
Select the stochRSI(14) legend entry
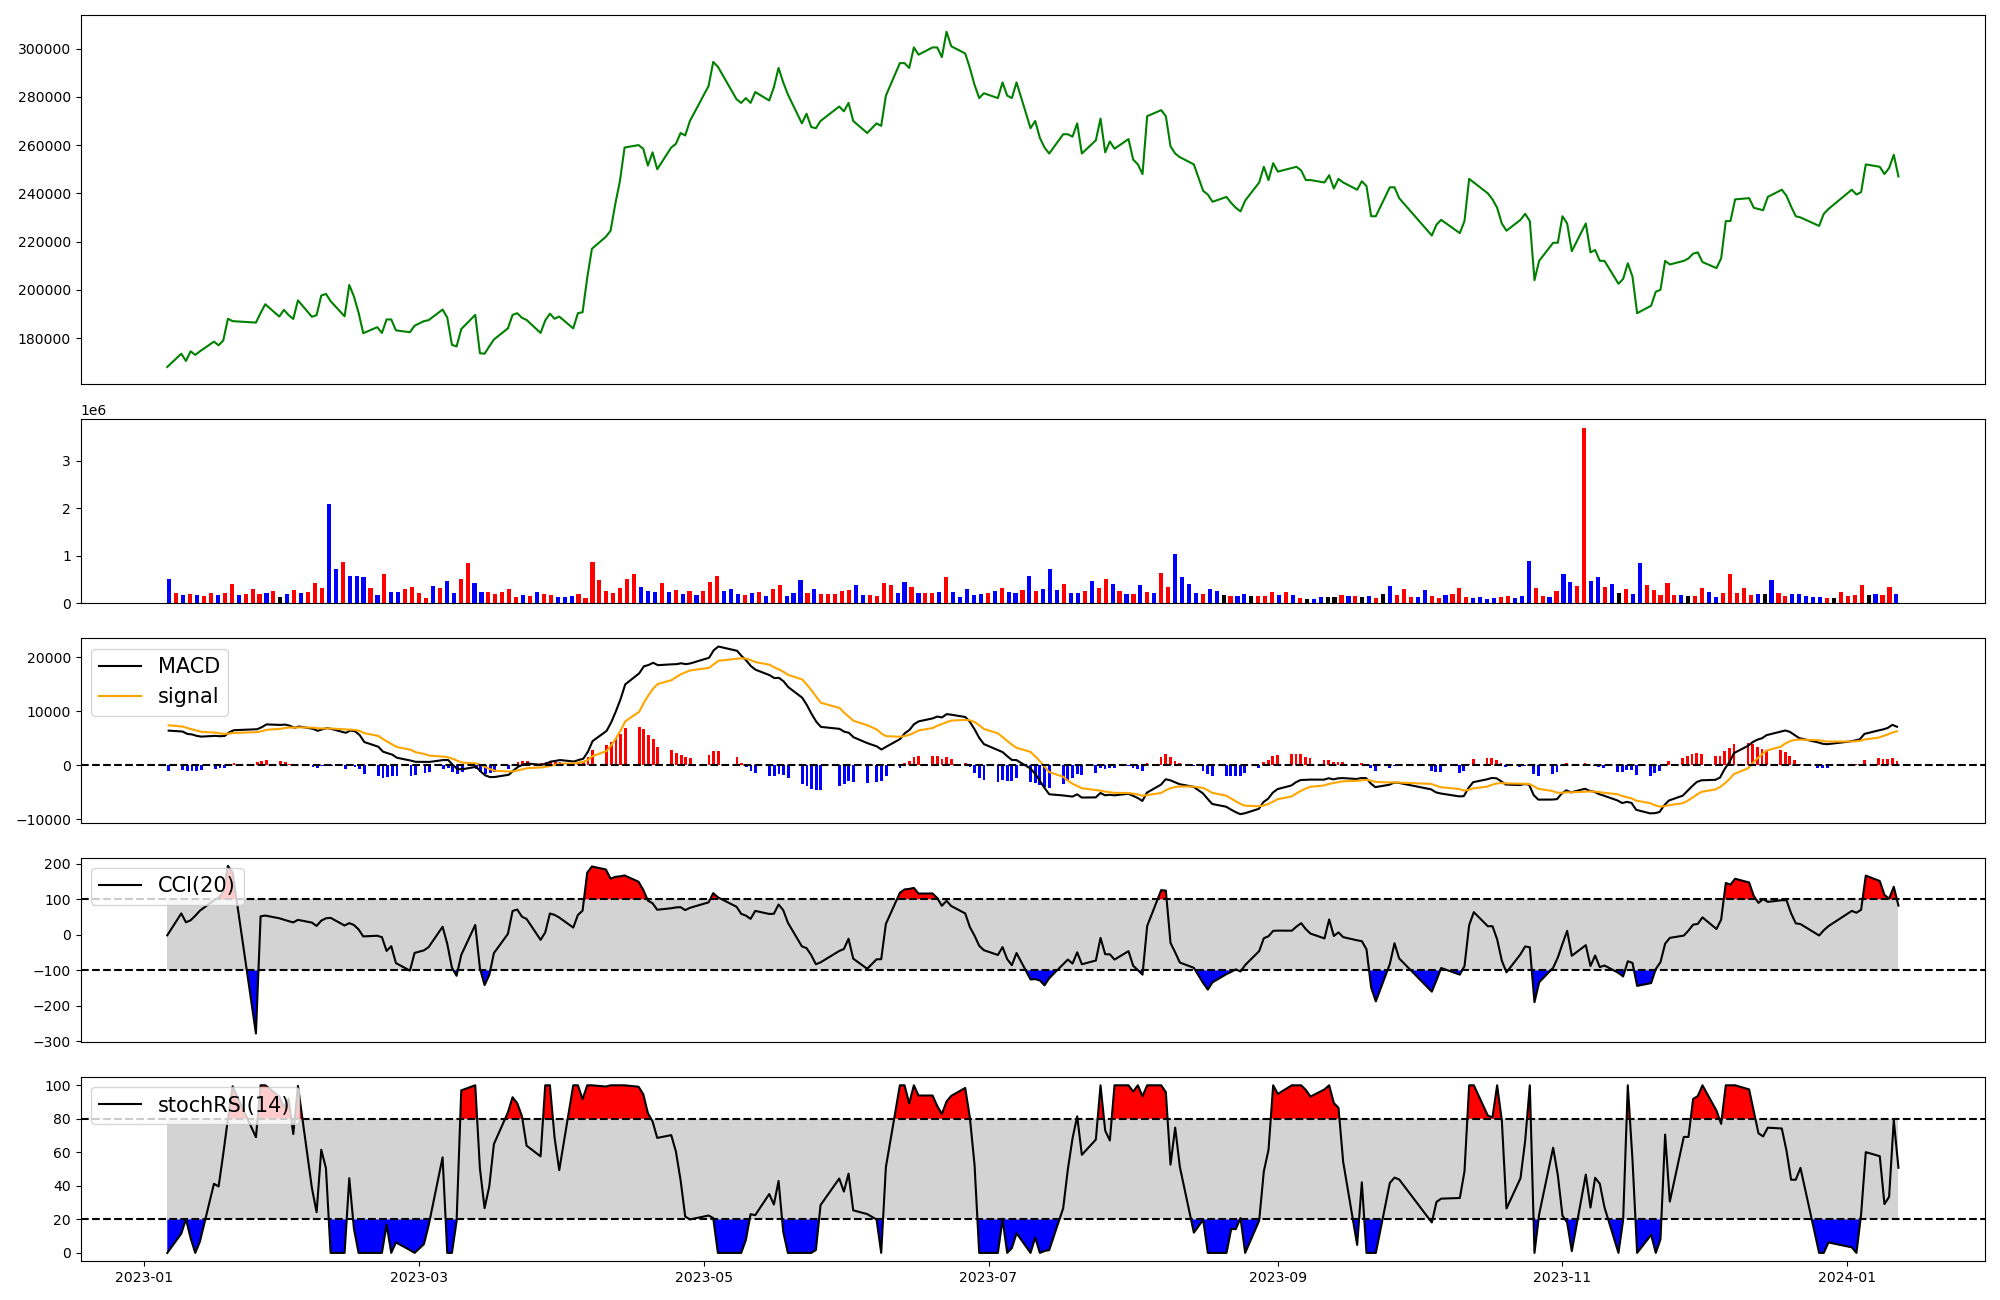(x=223, y=1105)
